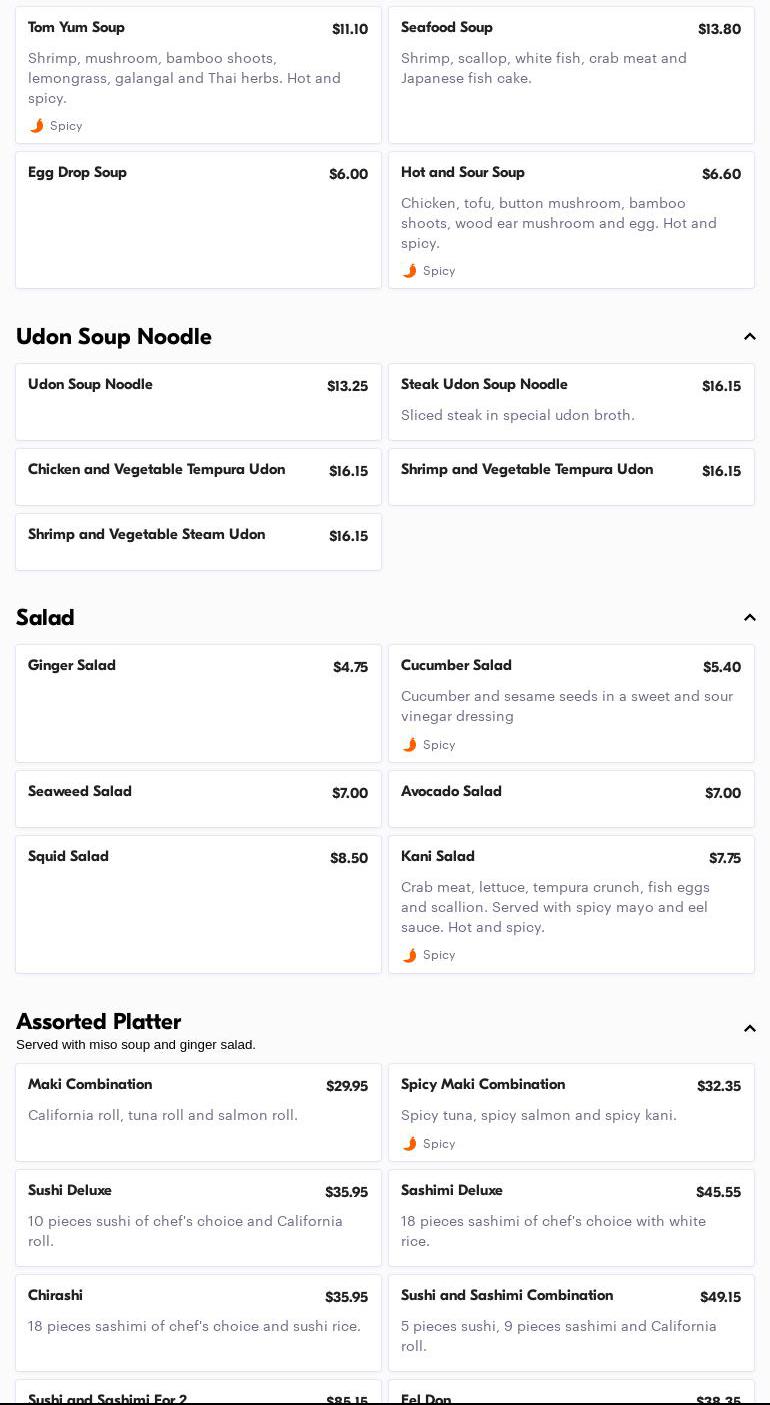
Task: Pick the Ginger Salad item
Action: (x=198, y=703)
